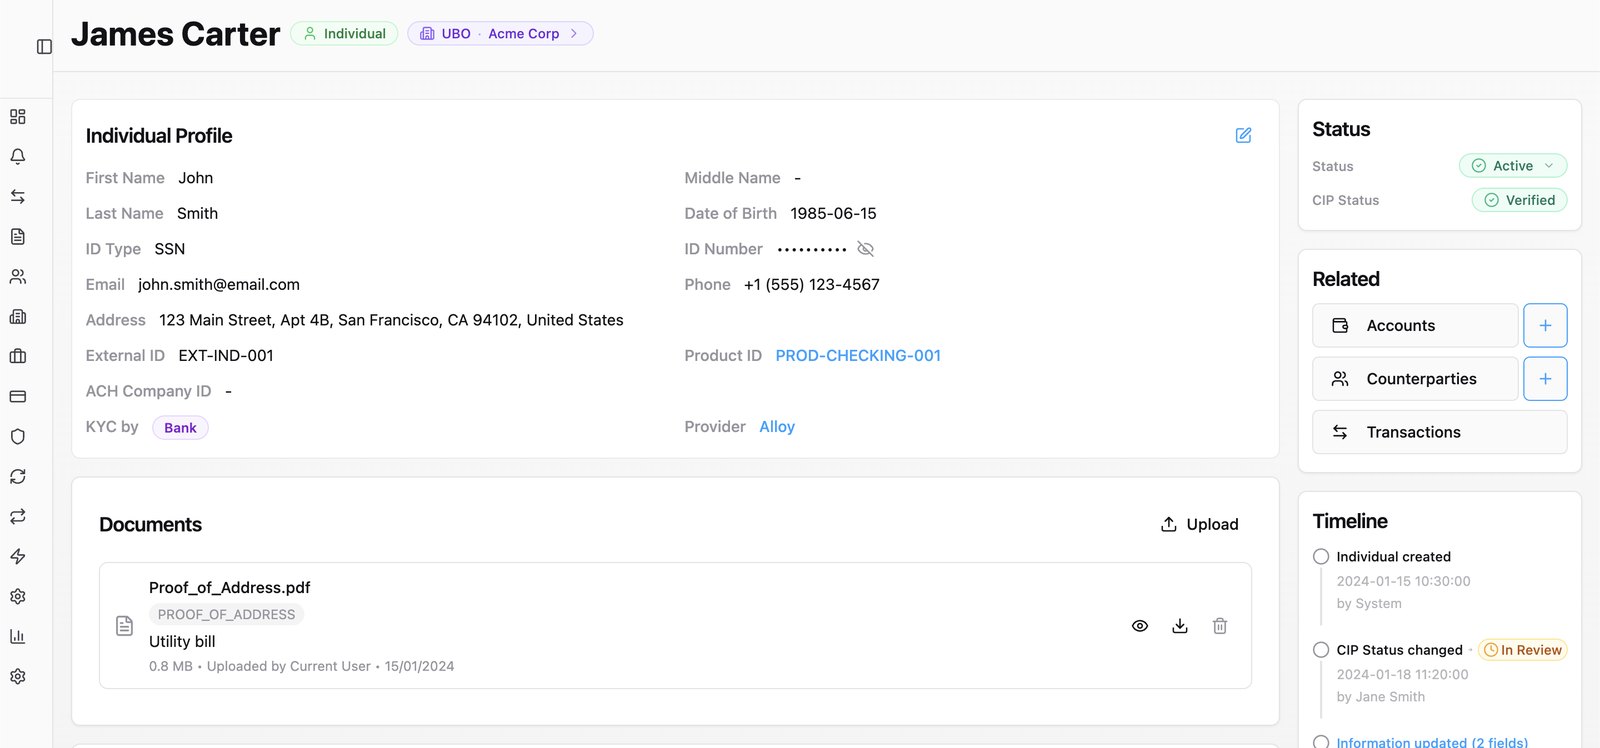Screen dimensions: 1600x748
Task: Delete Proof_of_Address.pdf with trash icon
Action: 1220,626
